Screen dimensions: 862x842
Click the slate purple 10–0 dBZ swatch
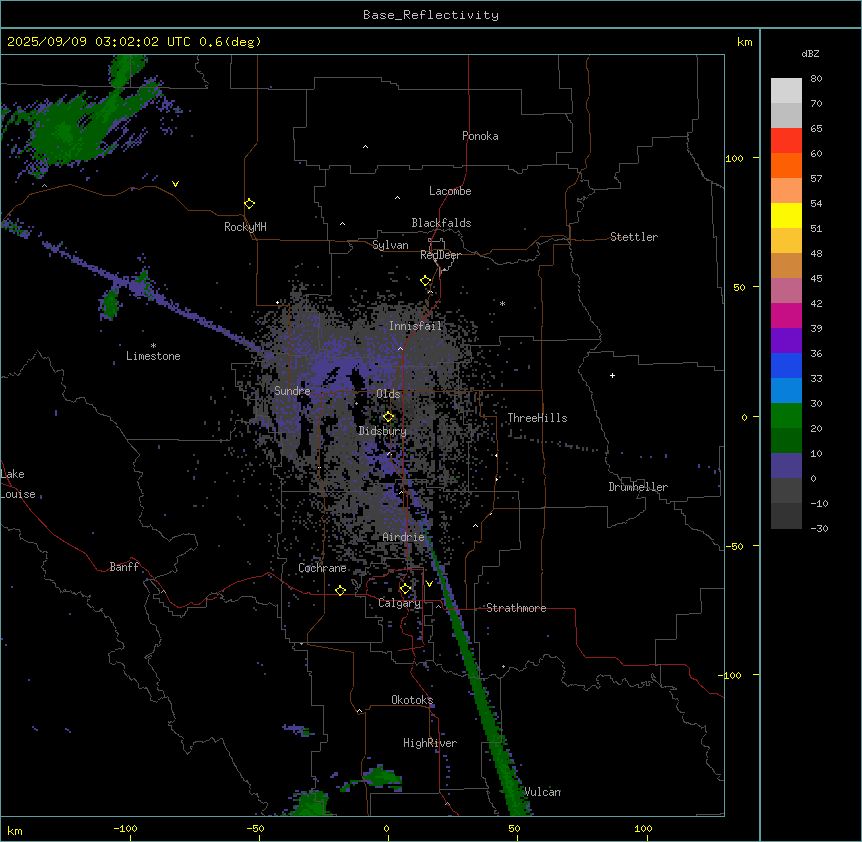tap(786, 466)
